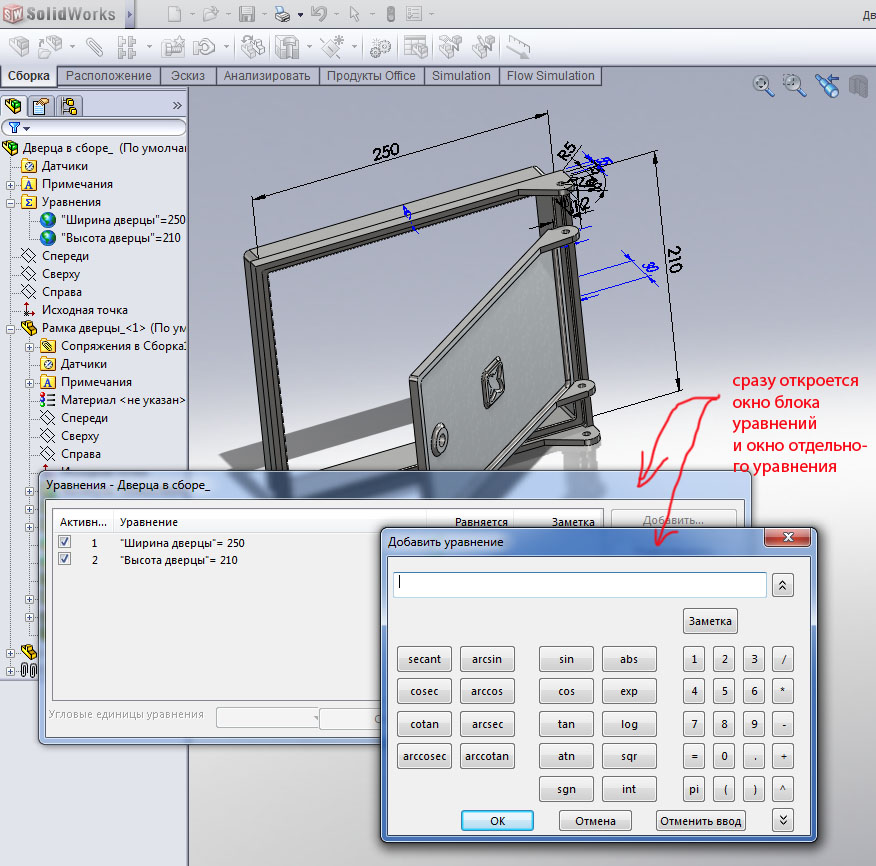
Task: Open the PropertyManager tab icon
Action: 40,106
